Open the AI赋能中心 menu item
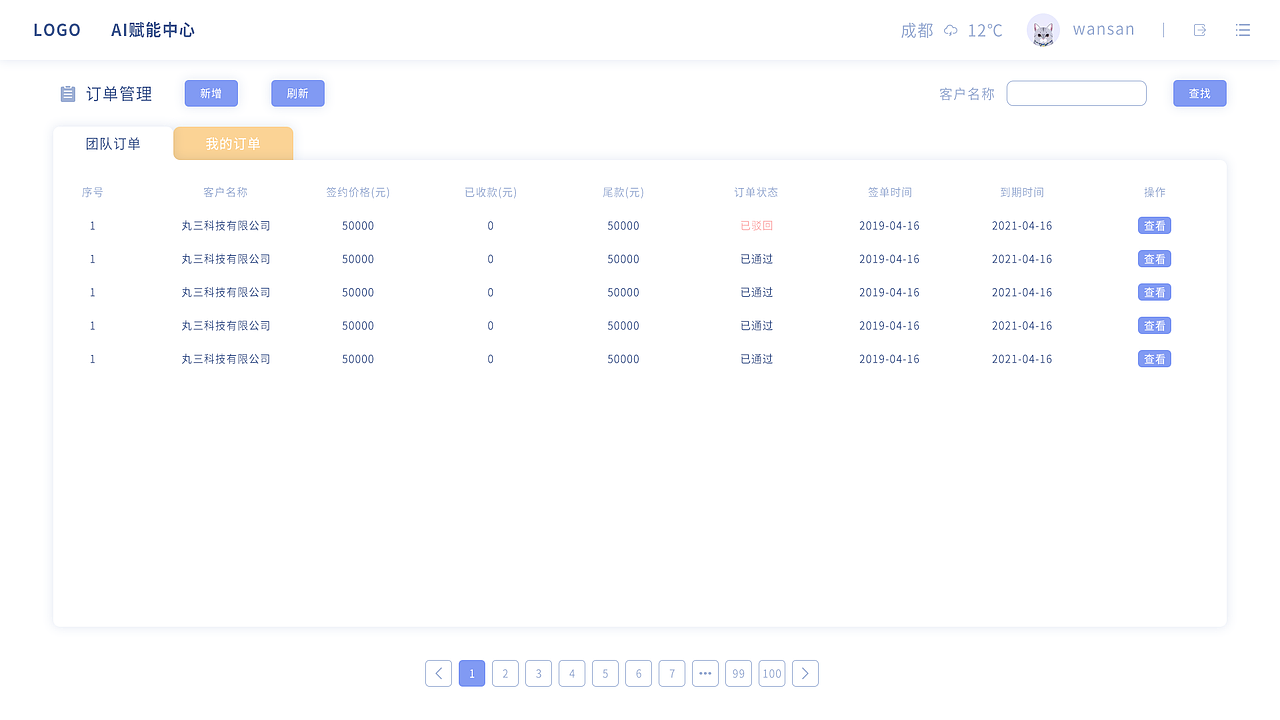 click(x=153, y=30)
